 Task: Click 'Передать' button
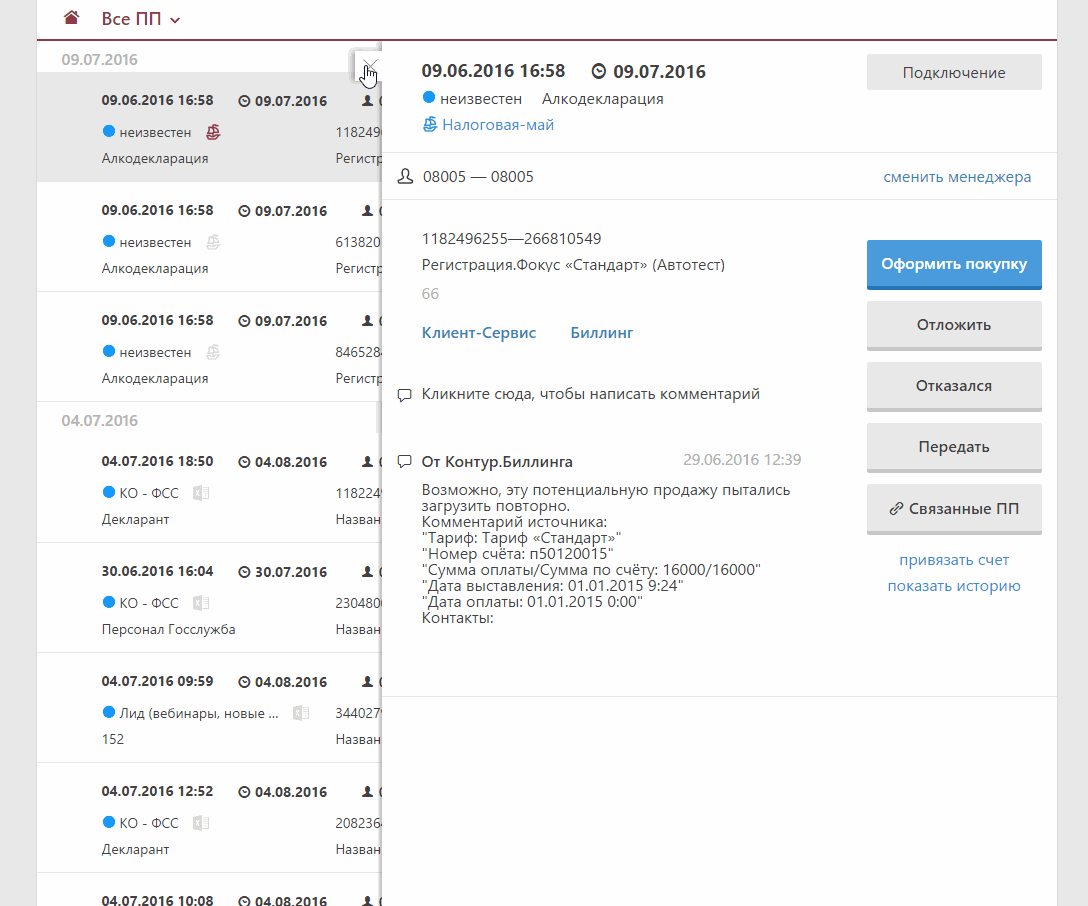[954, 447]
